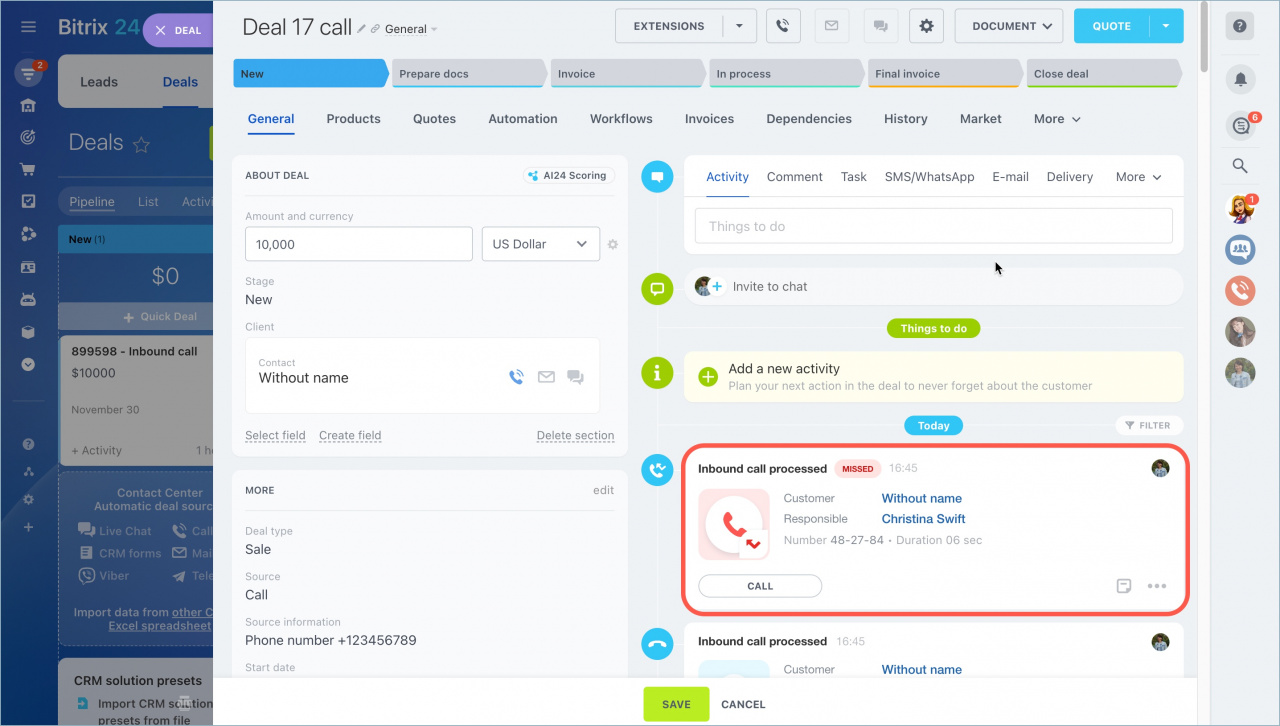
Task: Open chat messages icon with 6 badge
Action: click(x=1241, y=126)
